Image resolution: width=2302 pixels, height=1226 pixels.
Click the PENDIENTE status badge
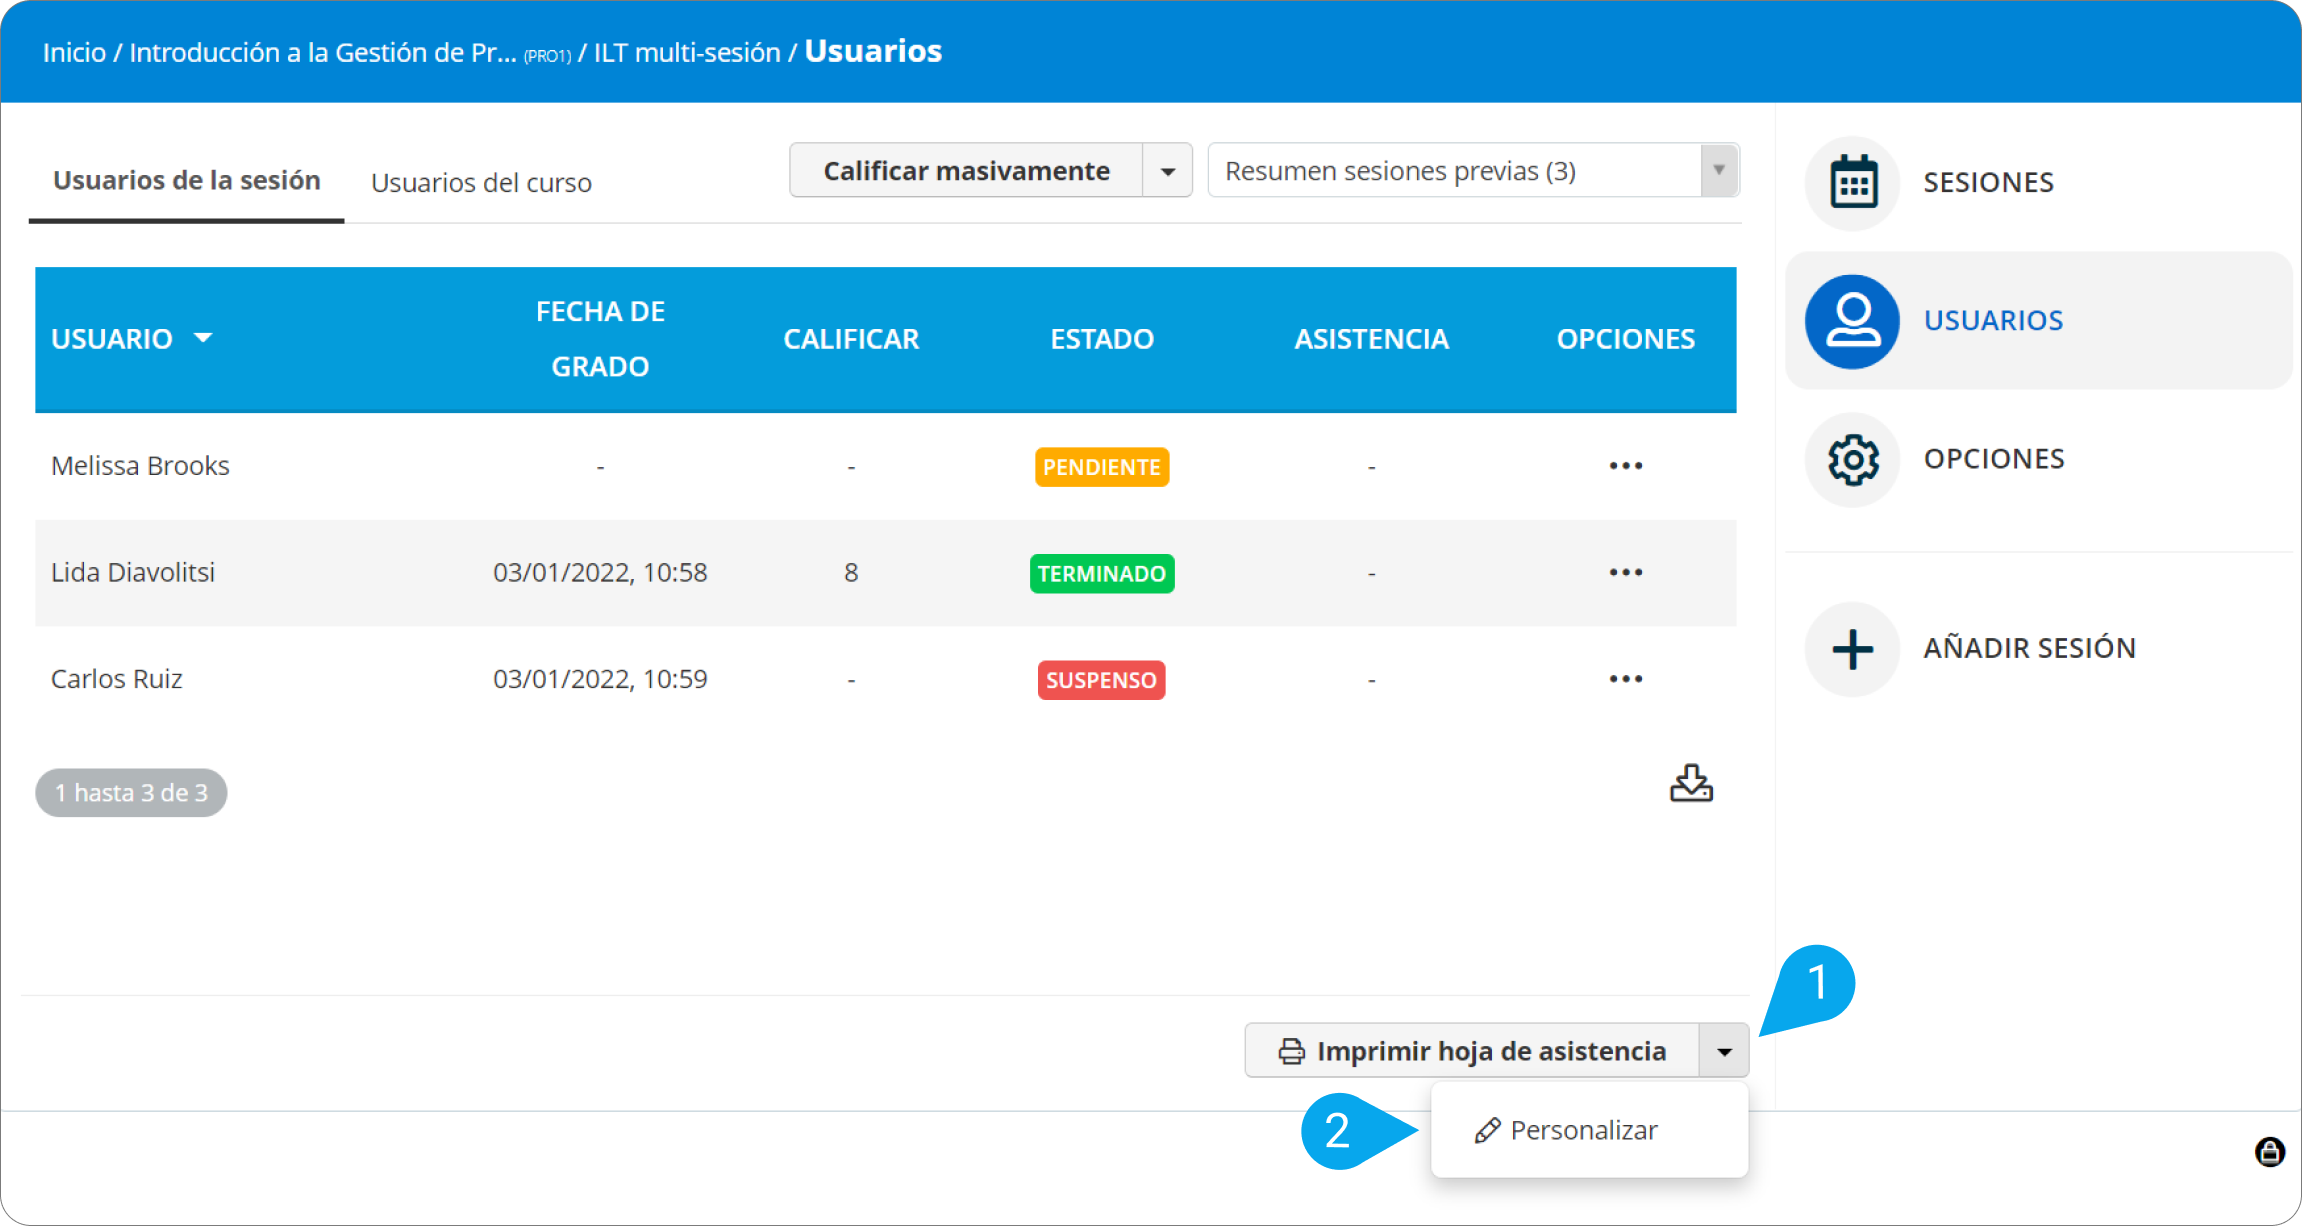tap(1102, 467)
